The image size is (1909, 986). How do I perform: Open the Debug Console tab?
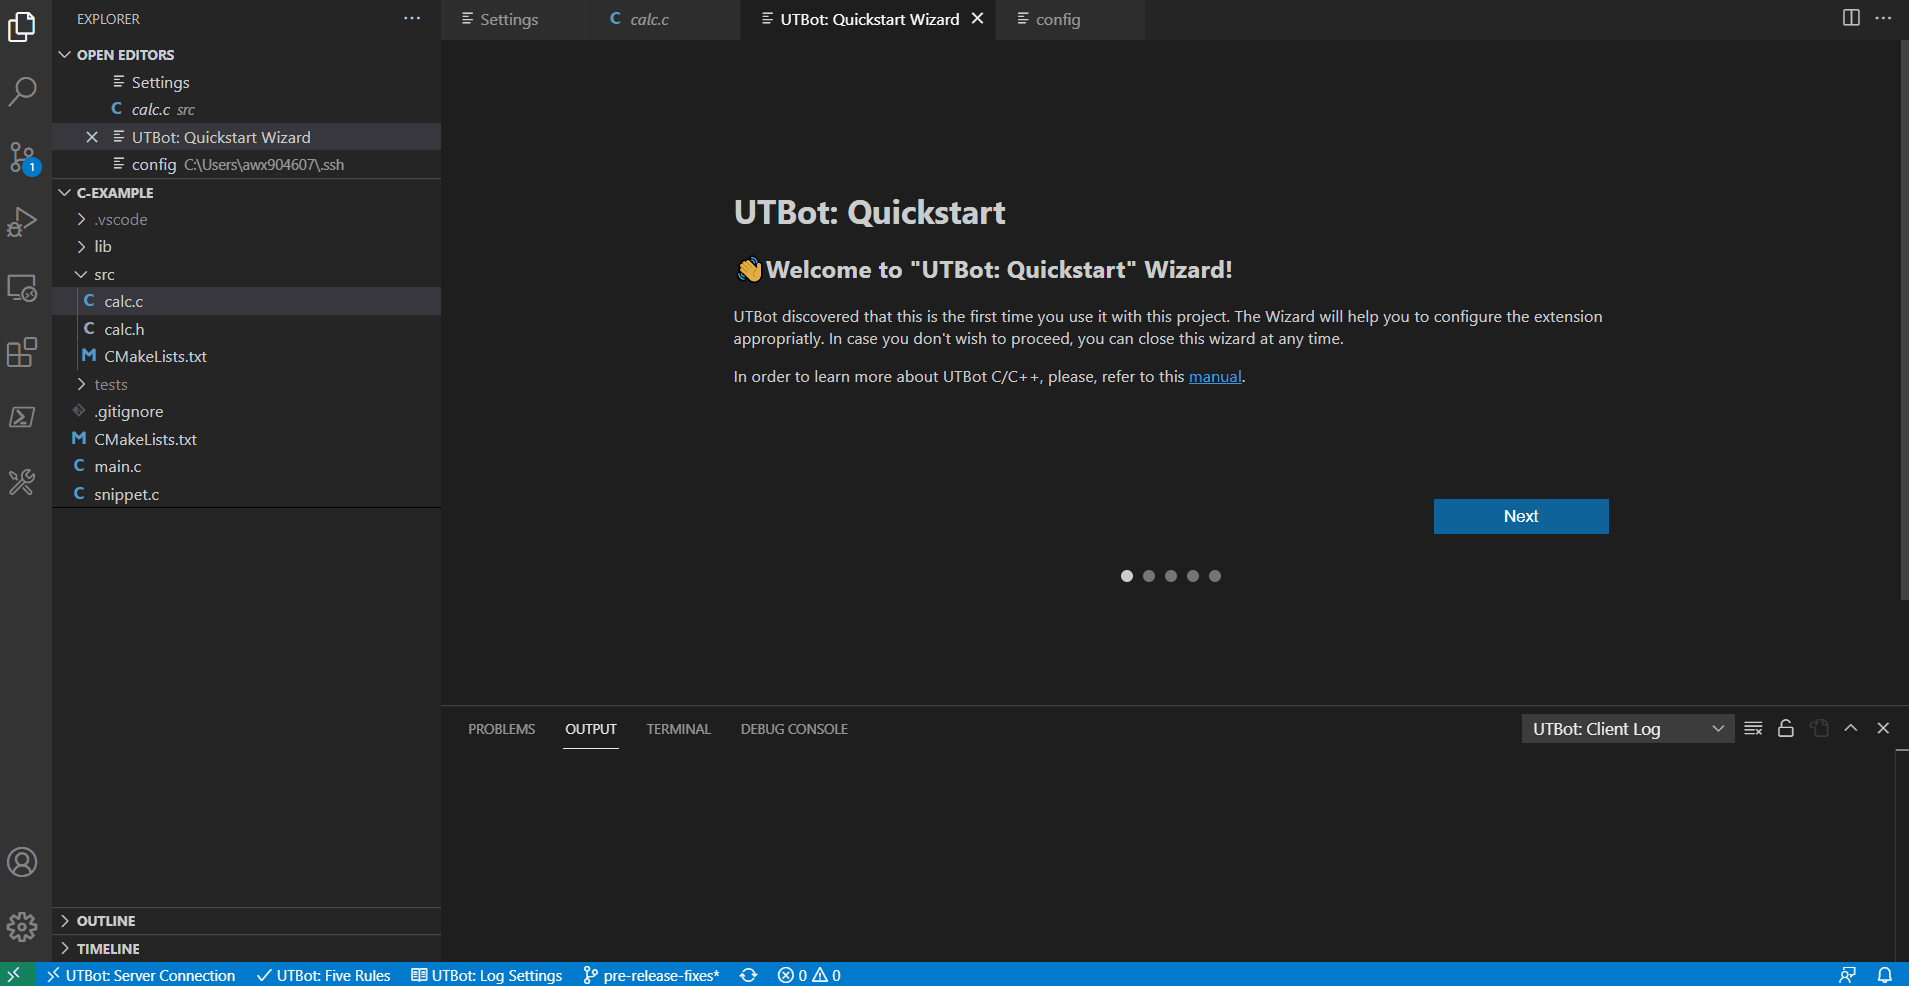(x=794, y=729)
